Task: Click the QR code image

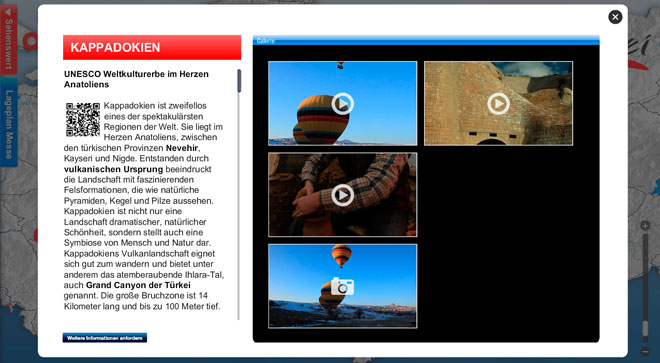Action: click(83, 120)
